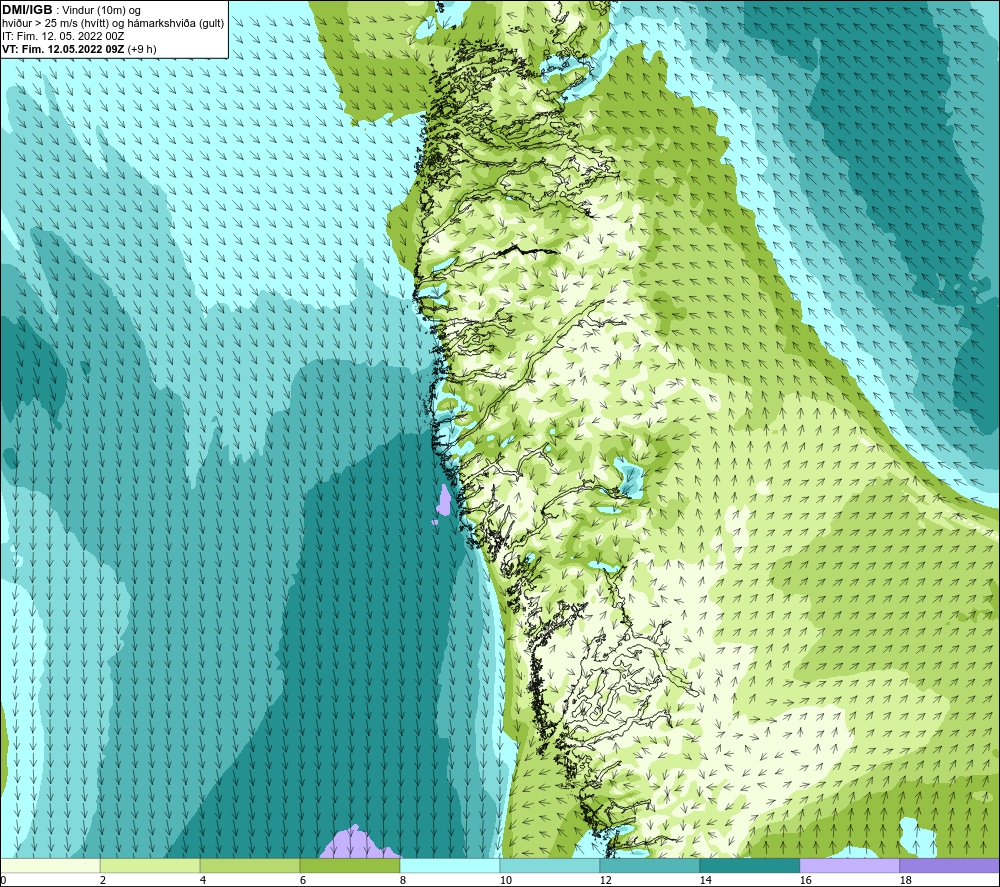The image size is (1000, 887).
Task: Click the 'IT: Fim. 12. 05. 2022 00Z' line
Action: [63, 36]
